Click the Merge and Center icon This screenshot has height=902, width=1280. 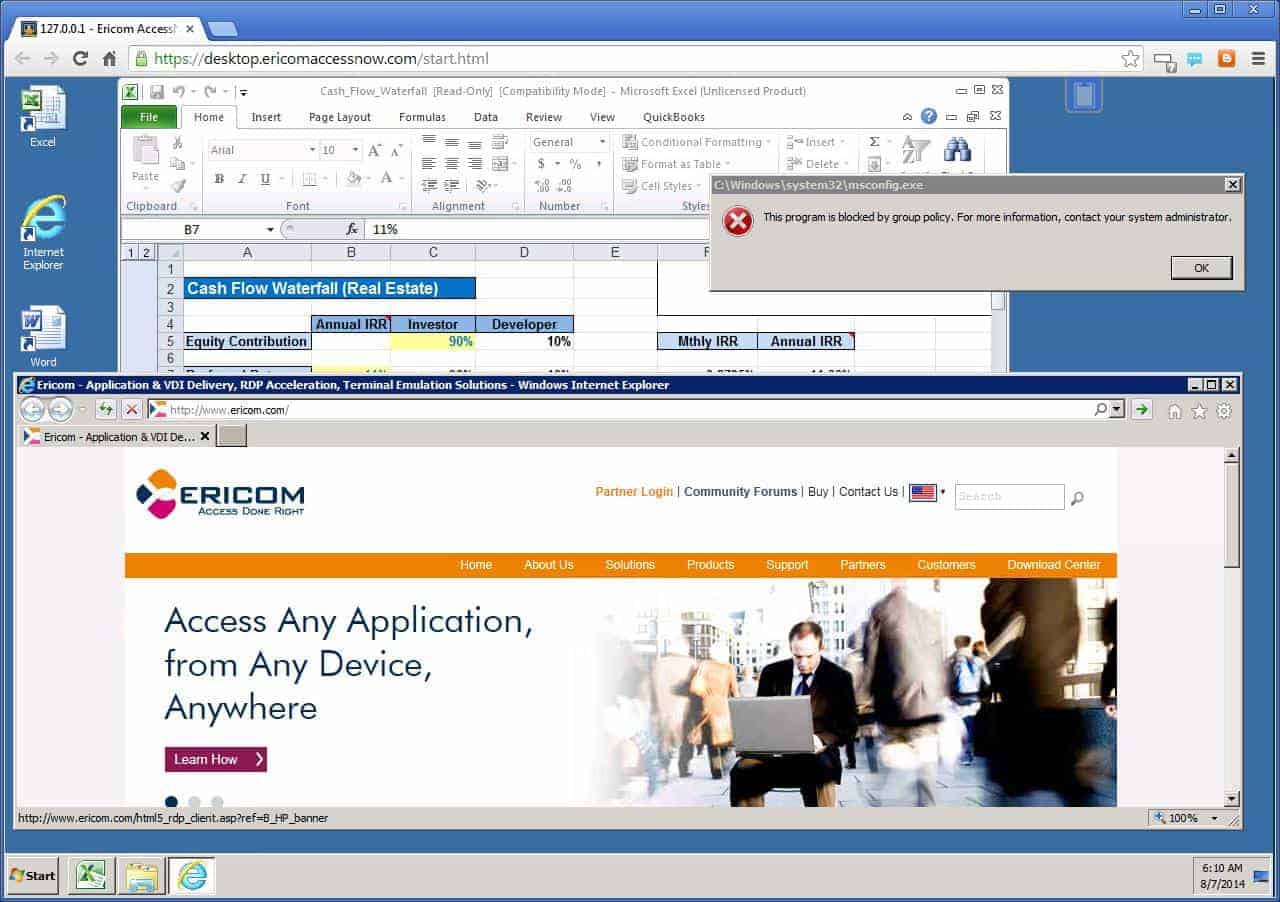(501, 164)
